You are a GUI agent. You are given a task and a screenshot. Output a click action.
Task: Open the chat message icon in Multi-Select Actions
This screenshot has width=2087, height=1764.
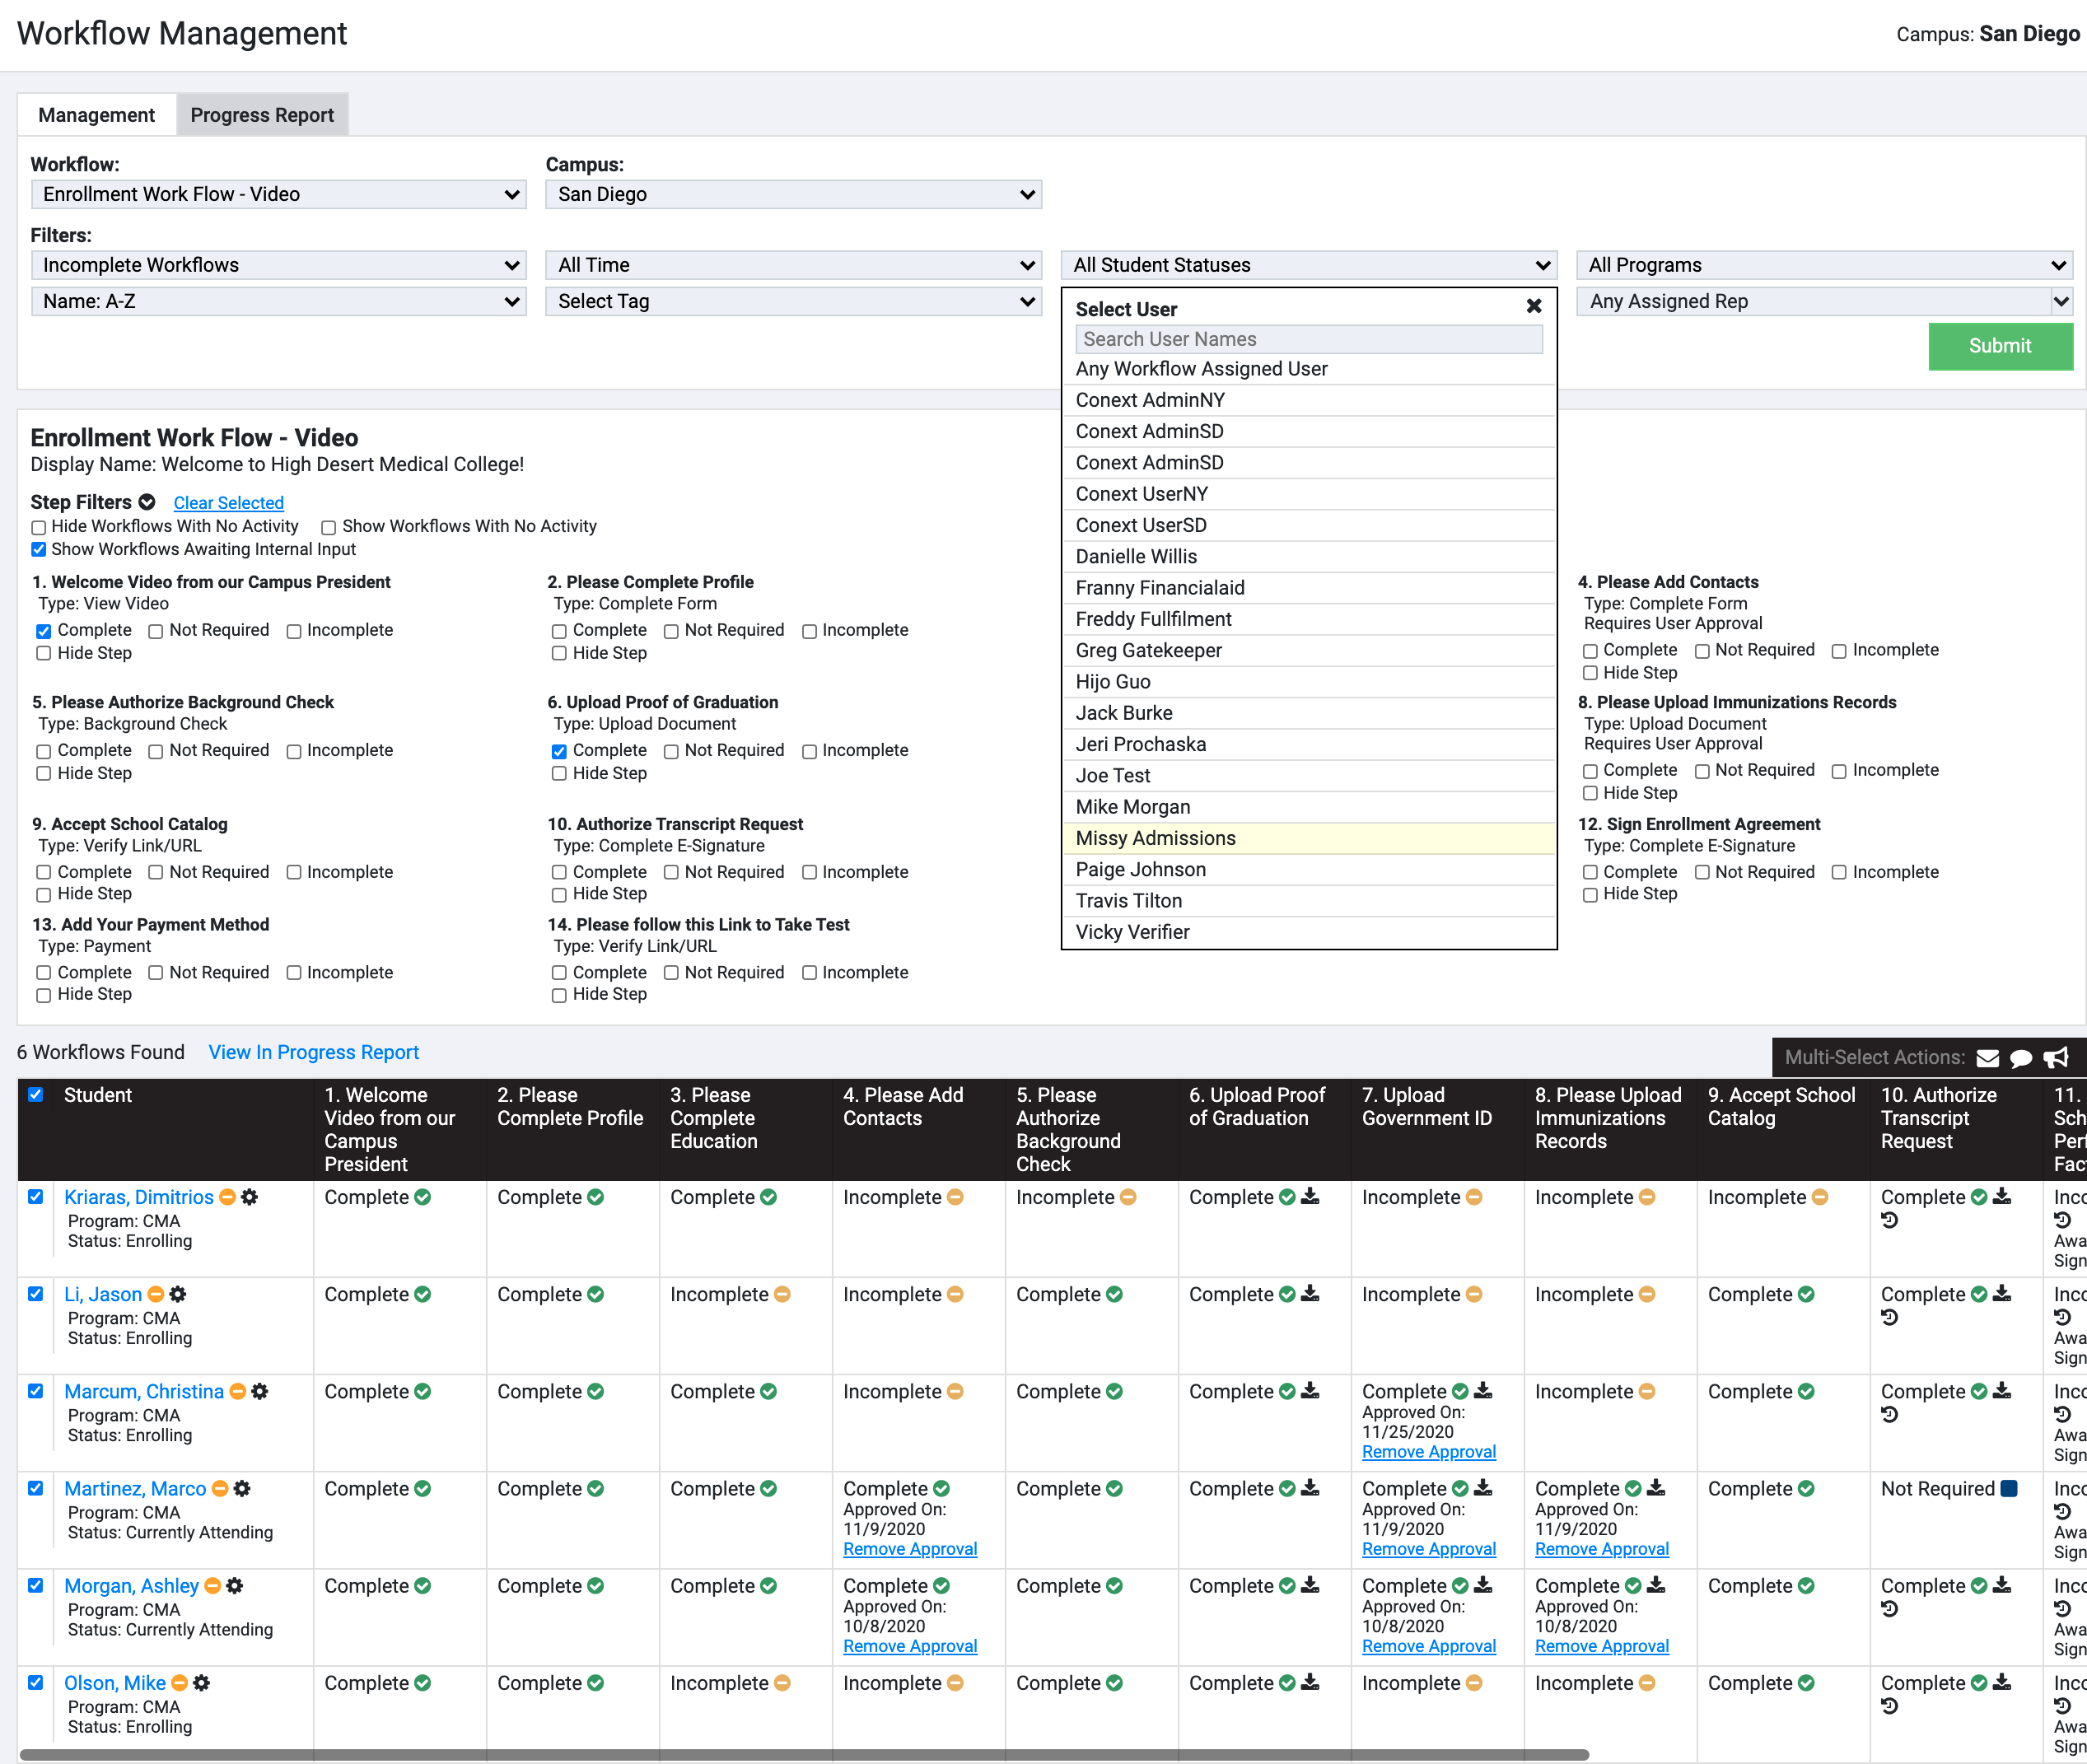pyautogui.click(x=2023, y=1057)
